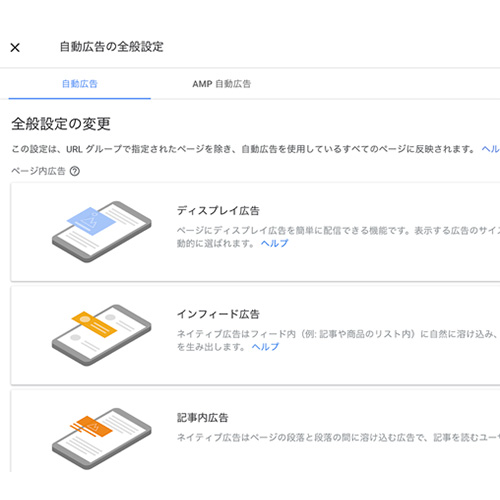This screenshot has height=500, width=500.
Task: Click the 自動広告の全般設定 title text
Action: click(x=112, y=47)
